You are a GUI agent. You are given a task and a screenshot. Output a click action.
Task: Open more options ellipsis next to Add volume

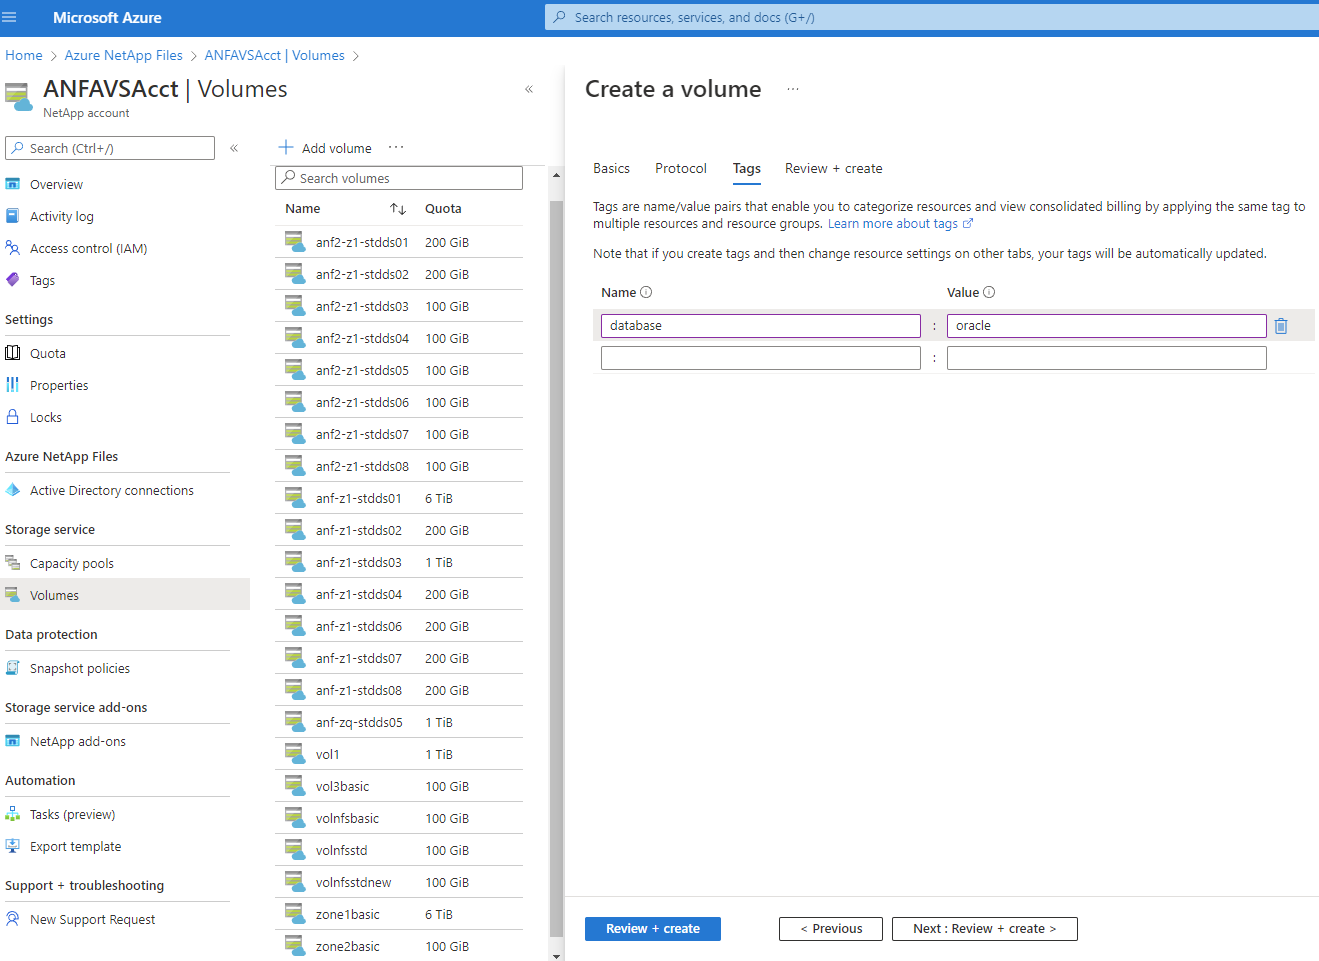pos(396,148)
